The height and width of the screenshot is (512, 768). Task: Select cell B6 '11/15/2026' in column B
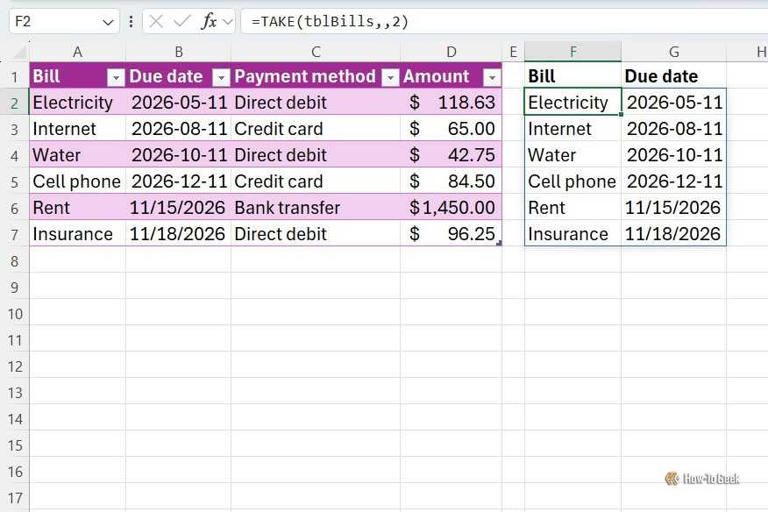tap(178, 208)
